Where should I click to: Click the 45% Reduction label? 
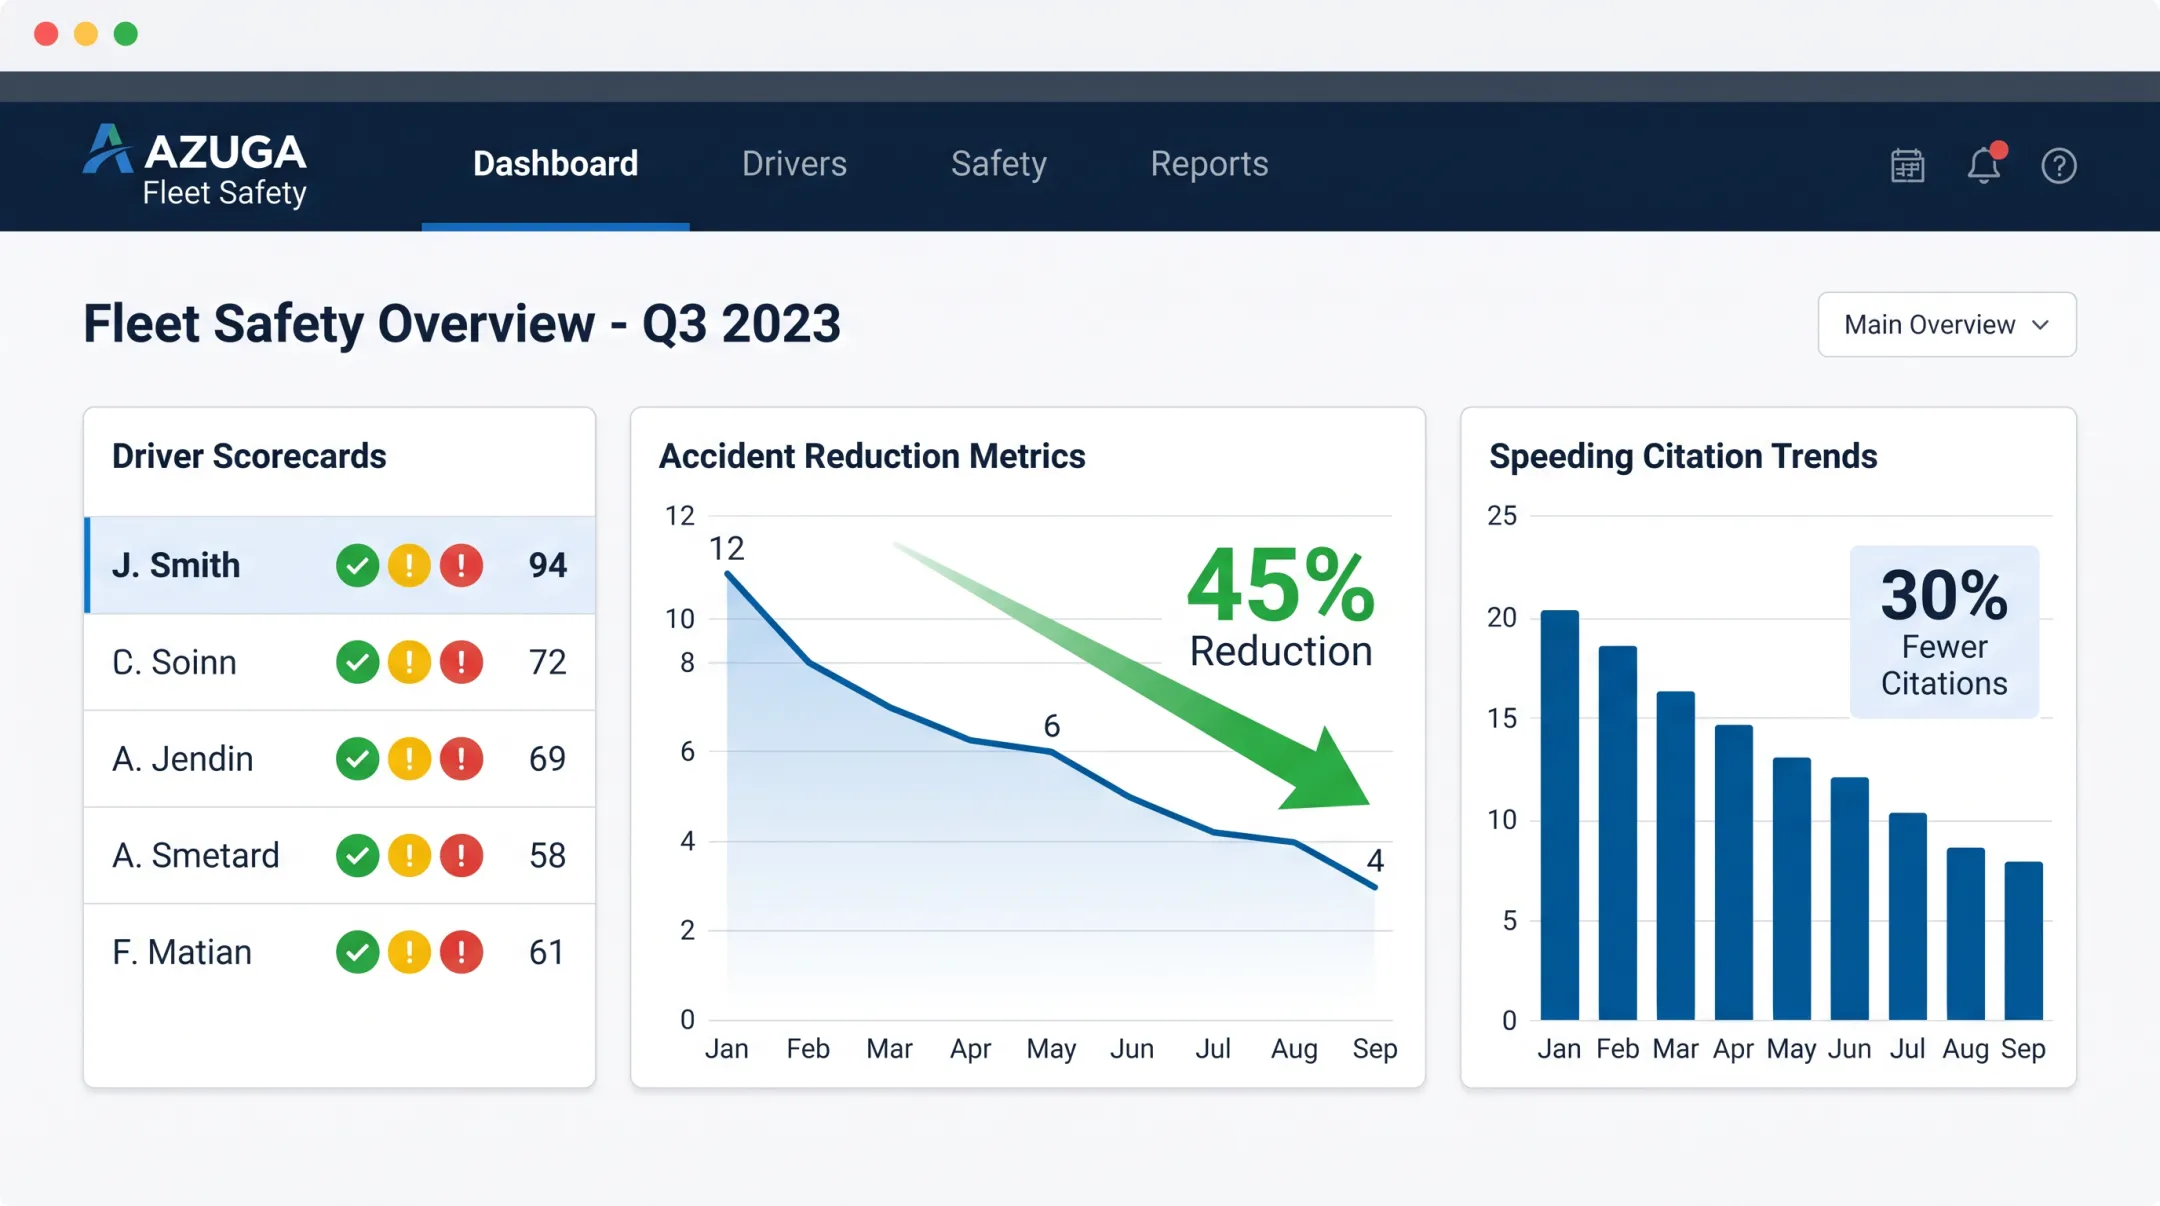tap(1280, 608)
